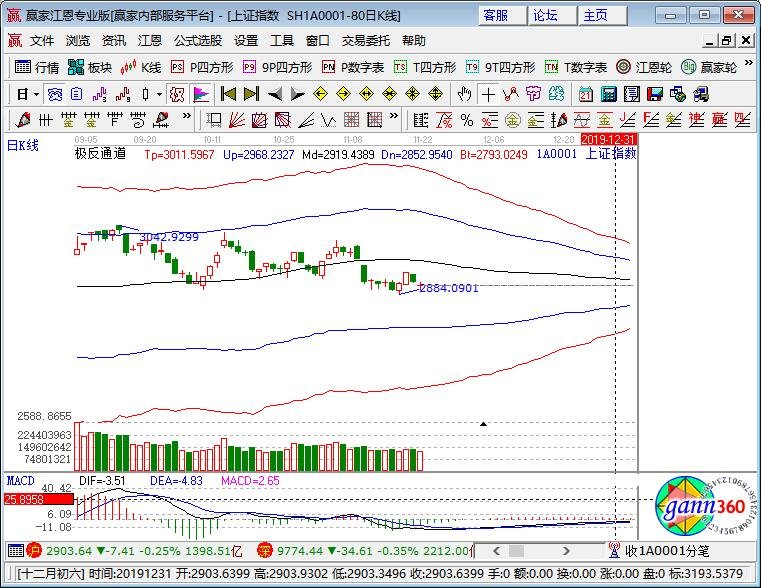The image size is (761, 588).
Task: Select the red Gann fan lines tool
Action: [x=236, y=120]
